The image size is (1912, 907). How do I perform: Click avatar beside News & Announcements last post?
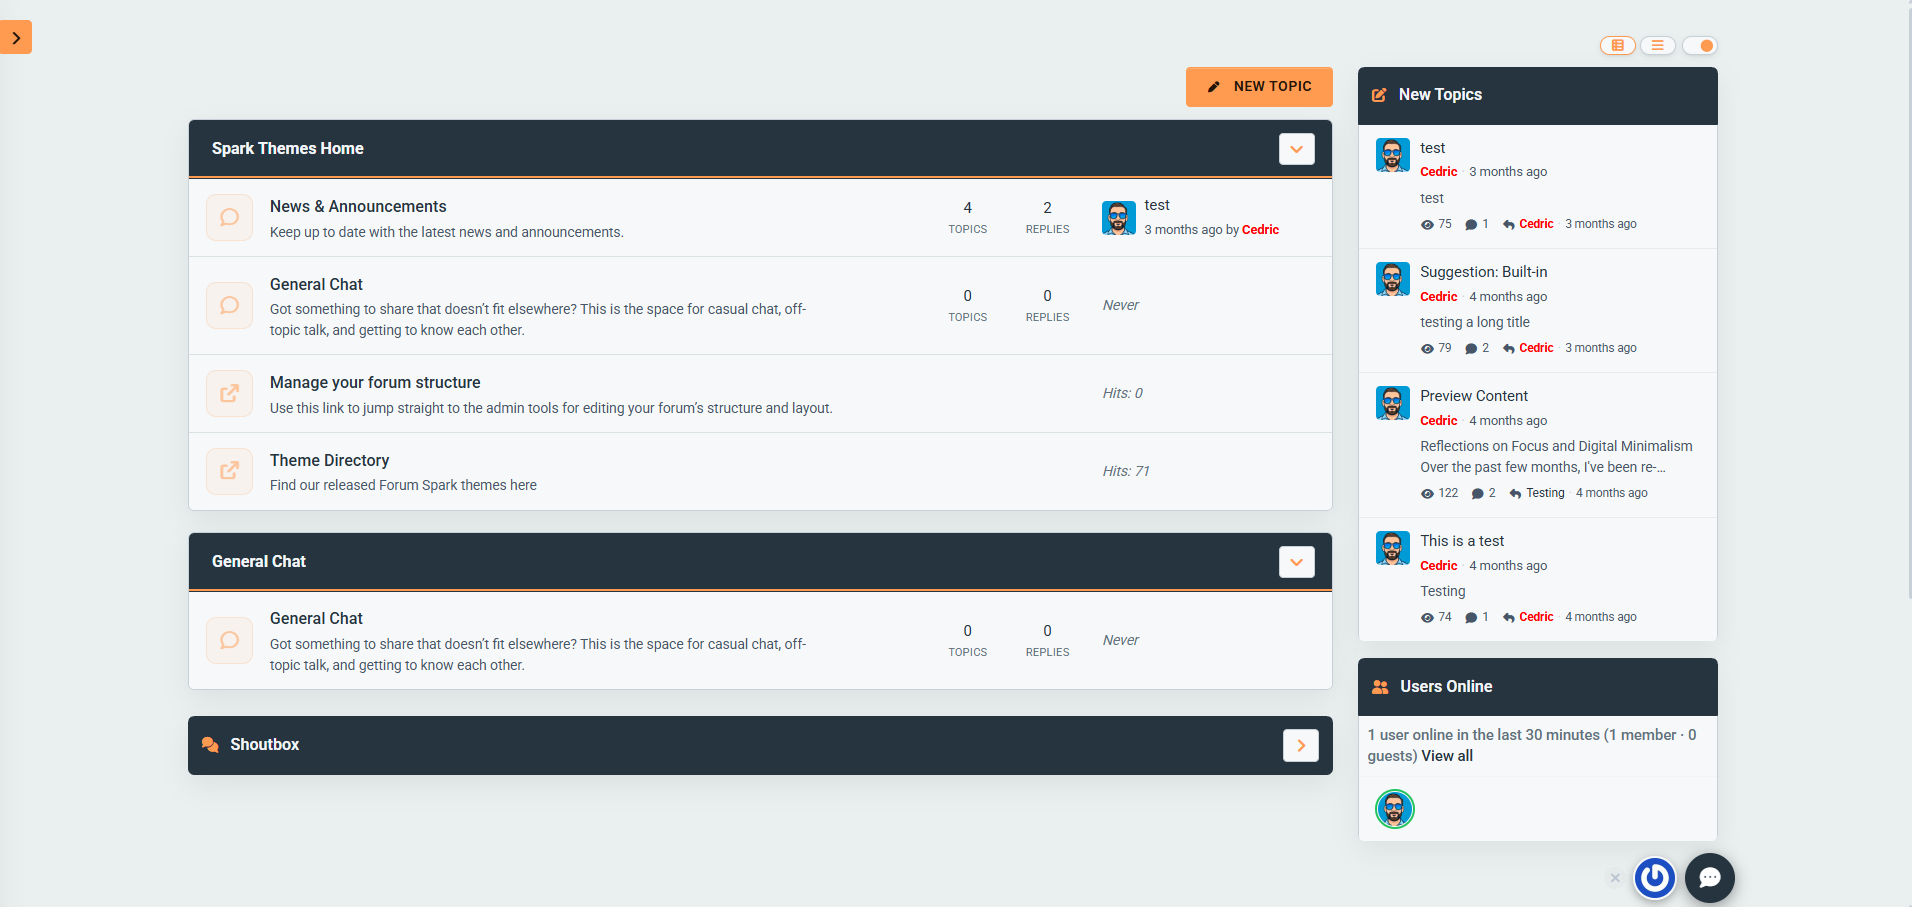(x=1119, y=217)
